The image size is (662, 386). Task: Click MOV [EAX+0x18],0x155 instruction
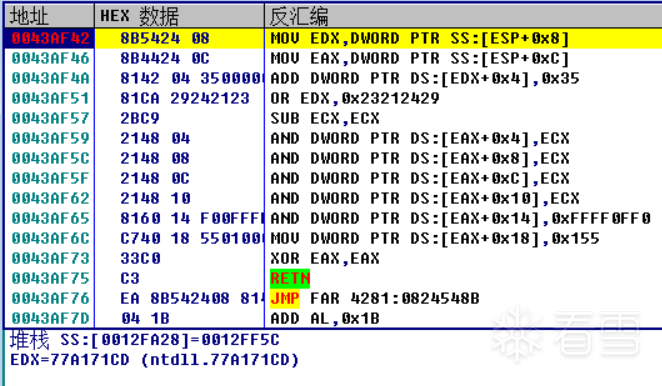435,238
